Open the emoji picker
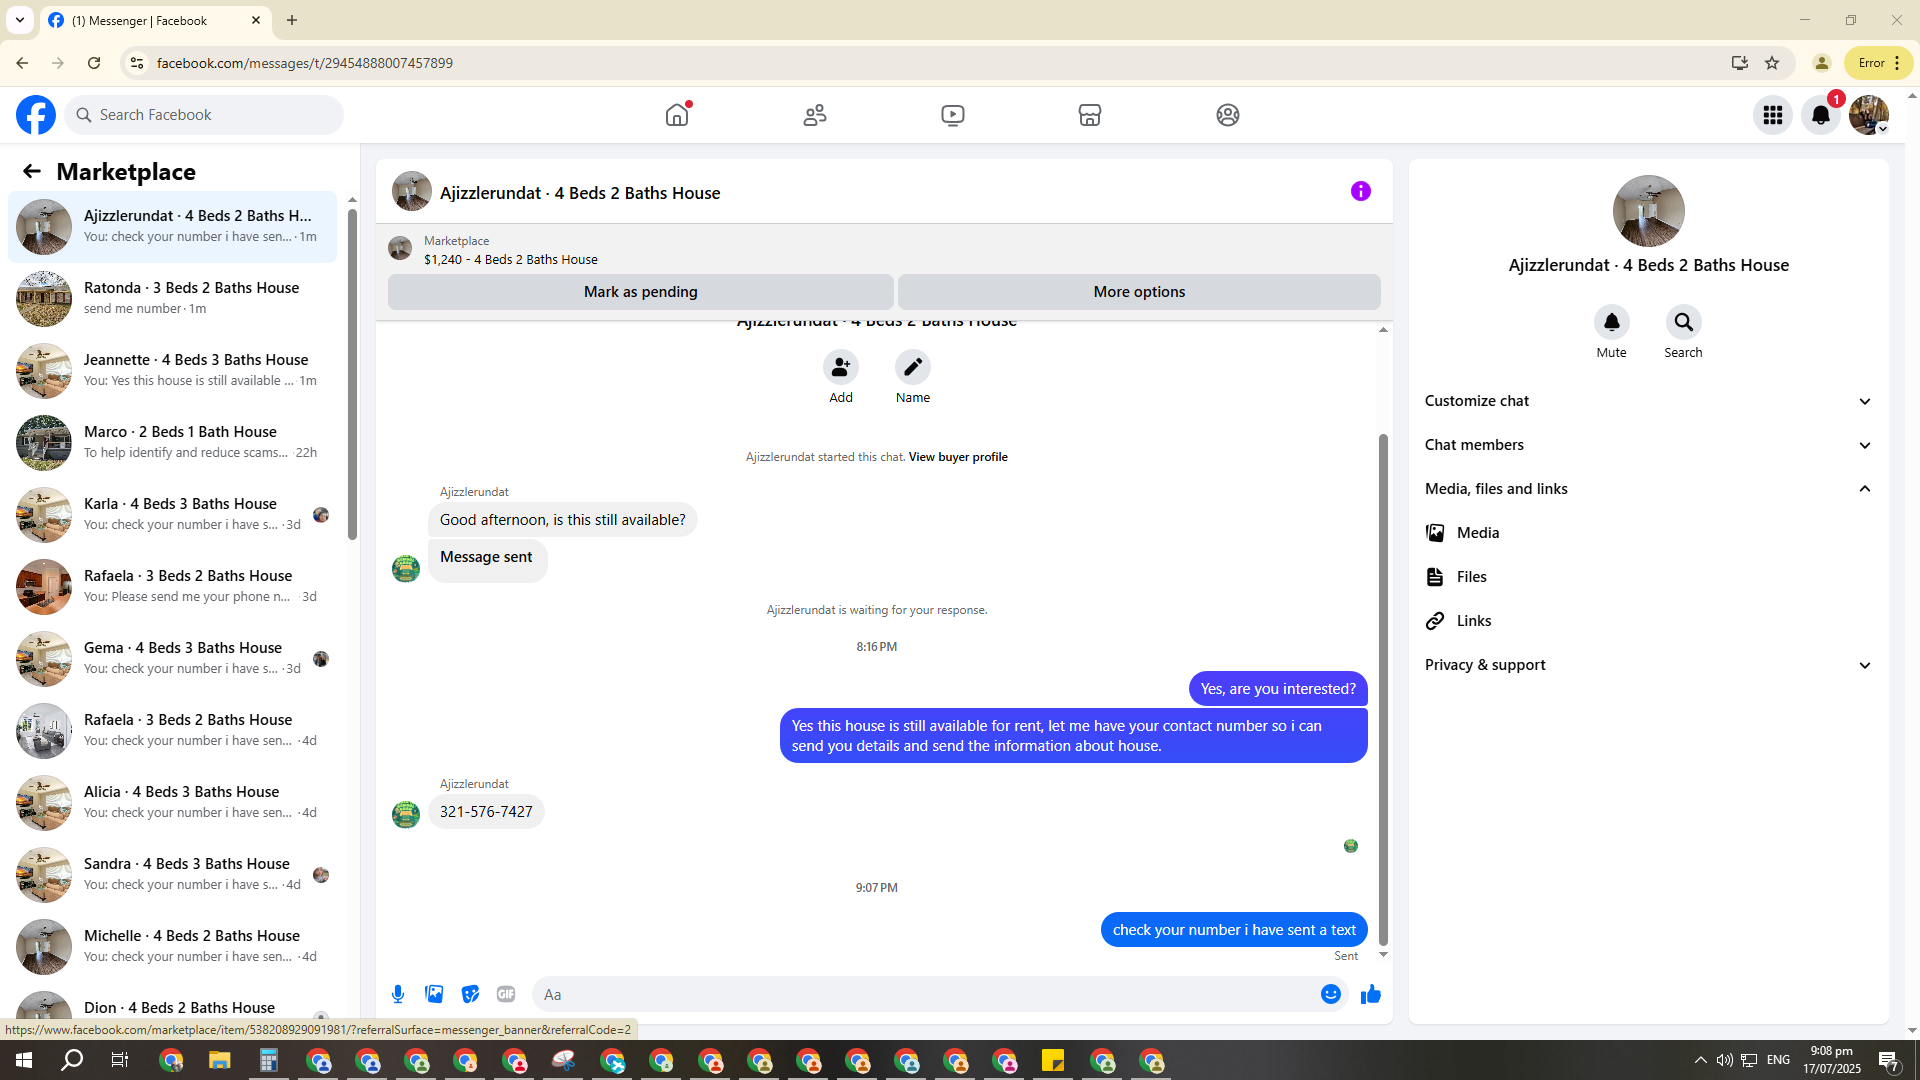Screen dimensions: 1920x1080 [1331, 994]
